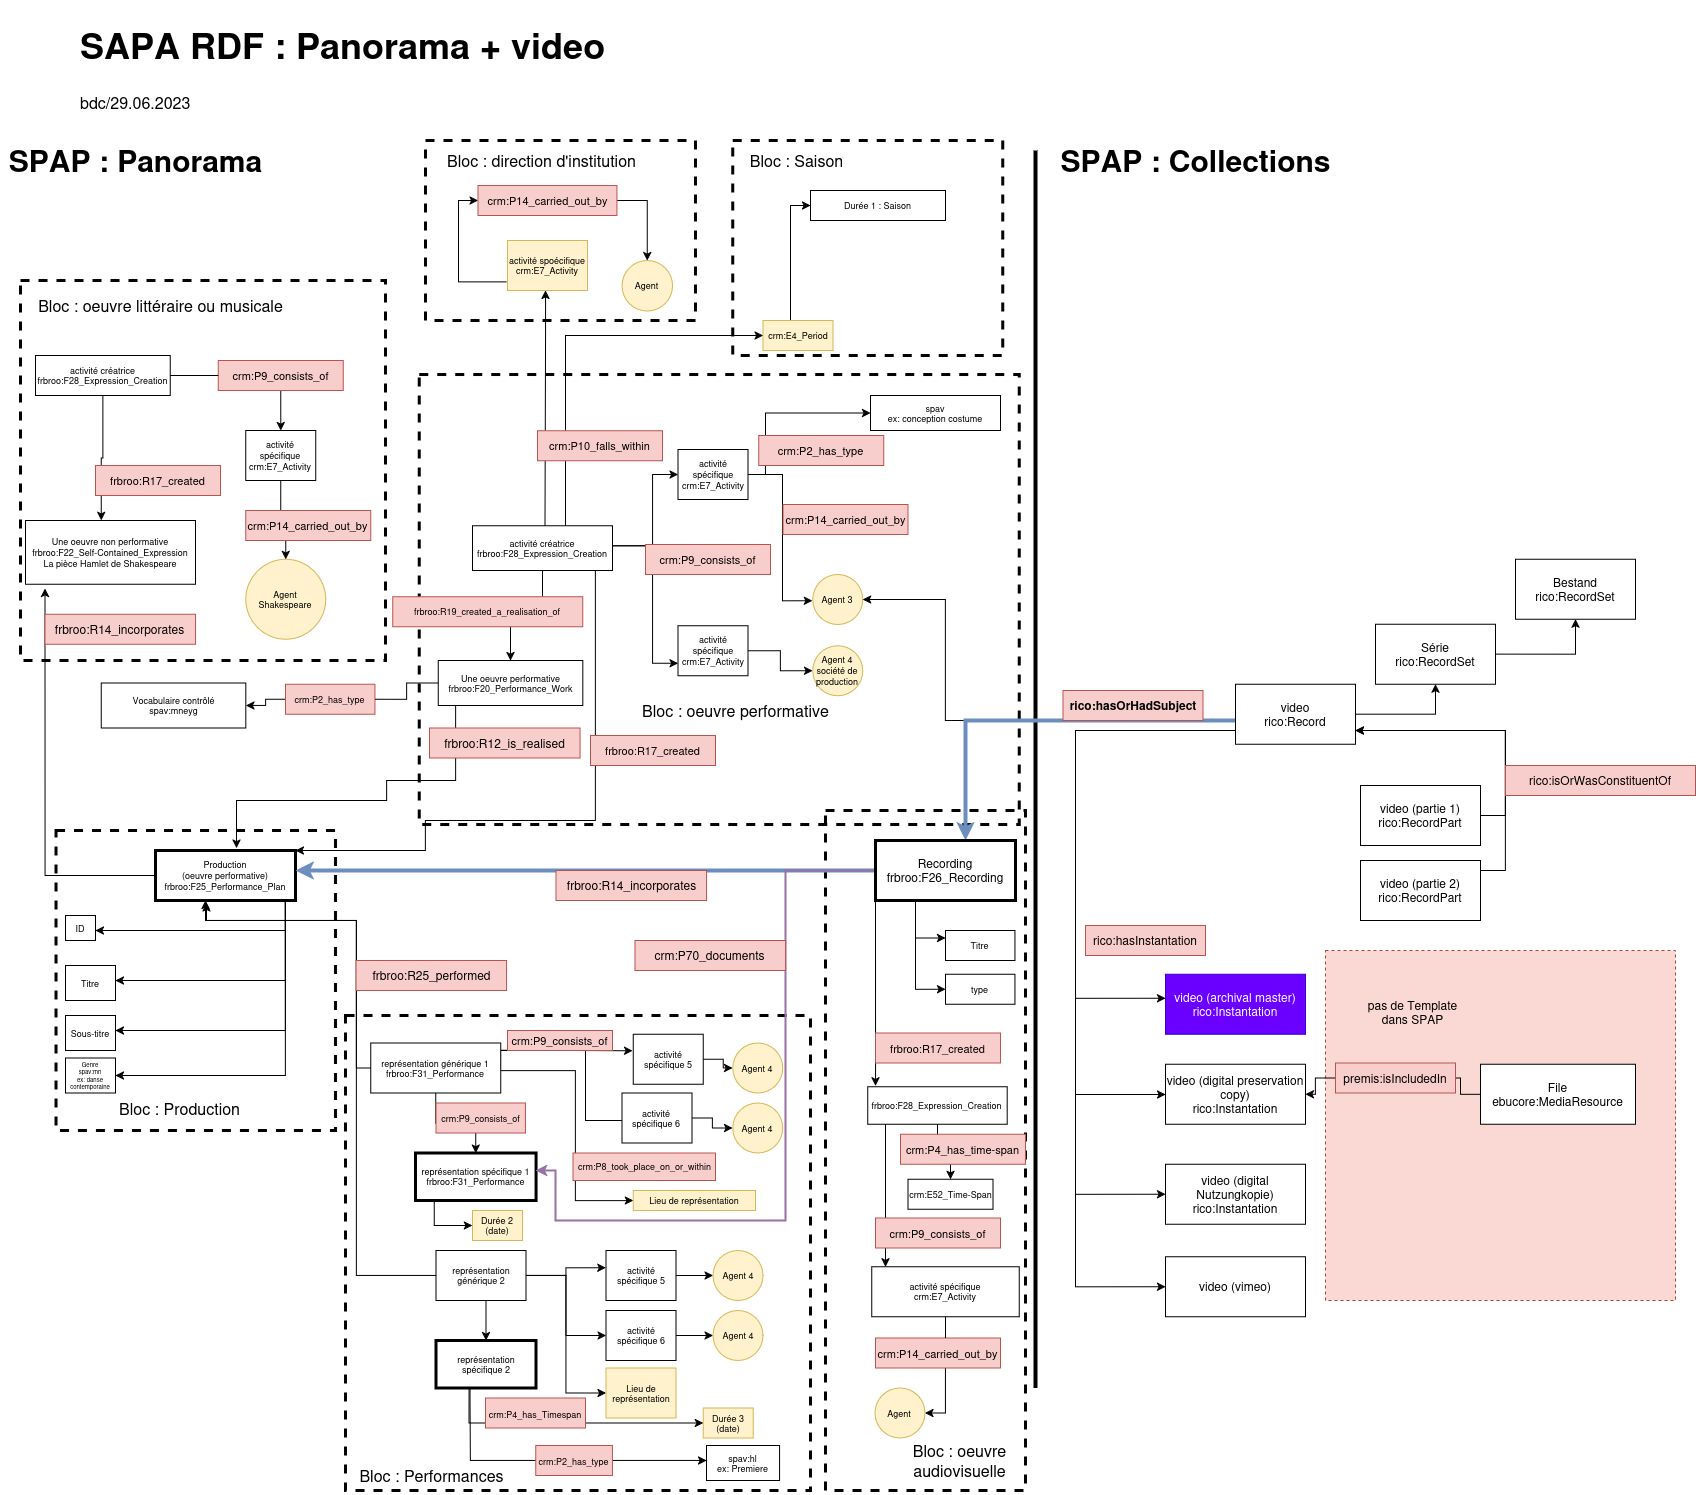The width and height of the screenshot is (1696, 1495).
Task: Select the Vocabulaire contrôlé spav:mneyg box
Action: coord(173,705)
